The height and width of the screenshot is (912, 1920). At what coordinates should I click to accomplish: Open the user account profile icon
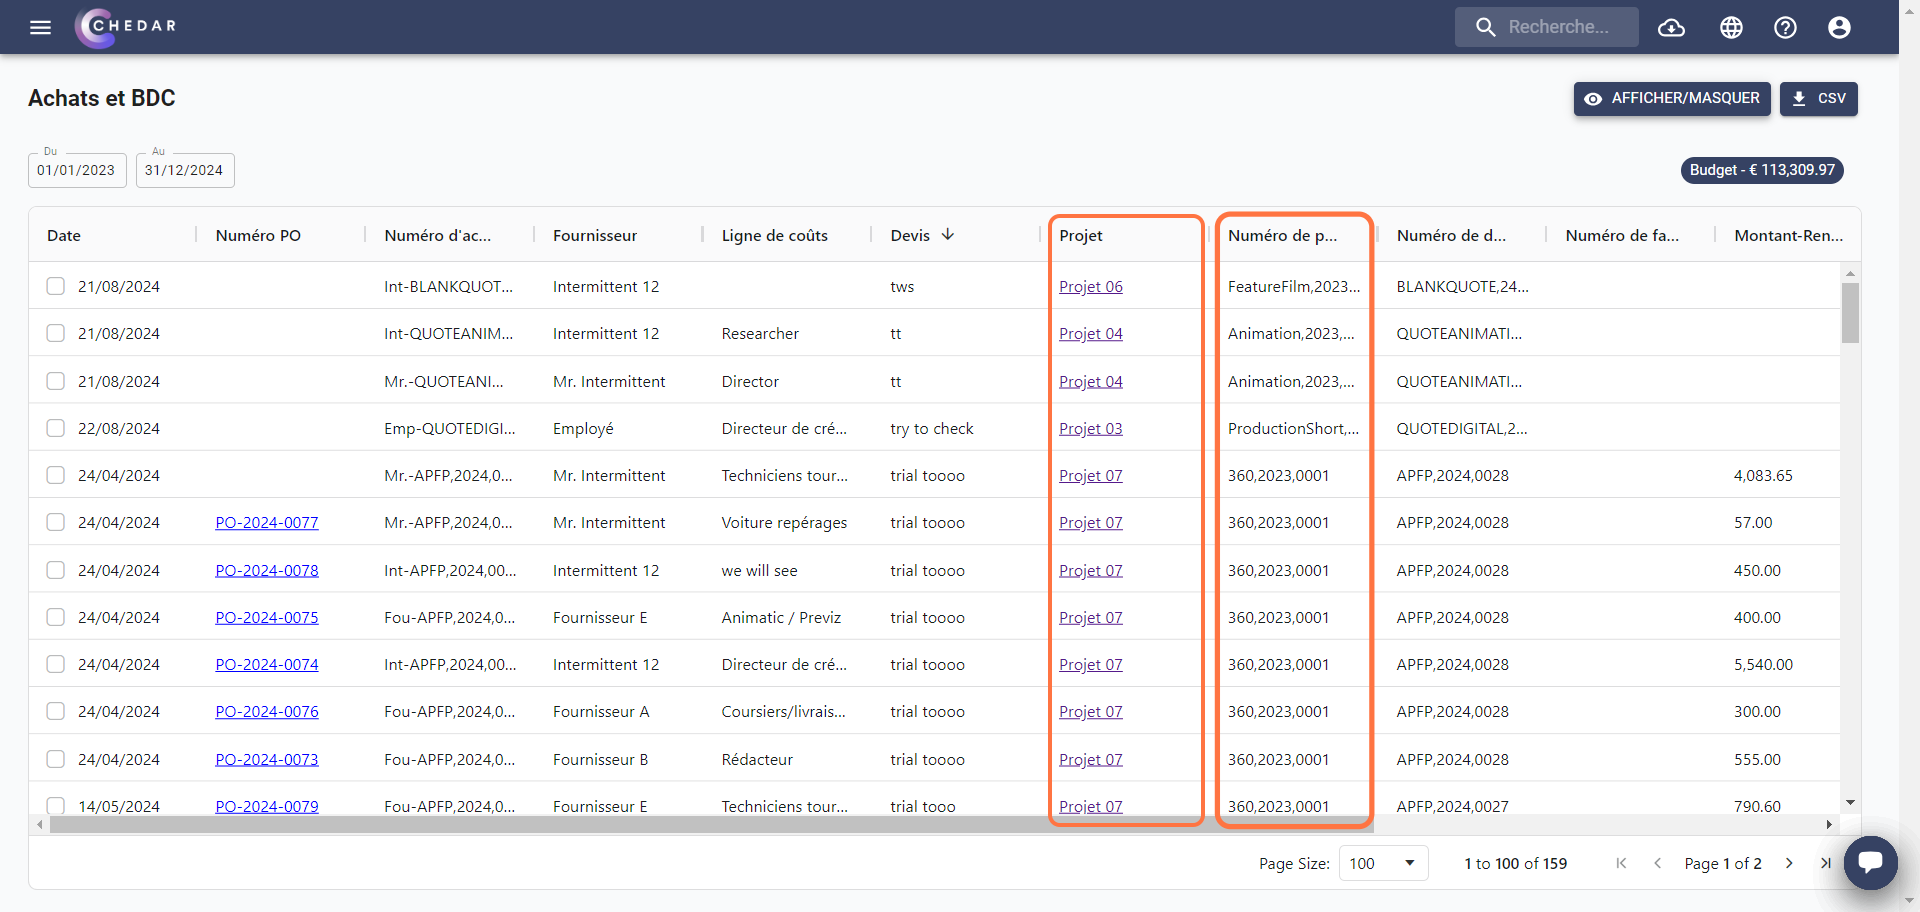1839,27
